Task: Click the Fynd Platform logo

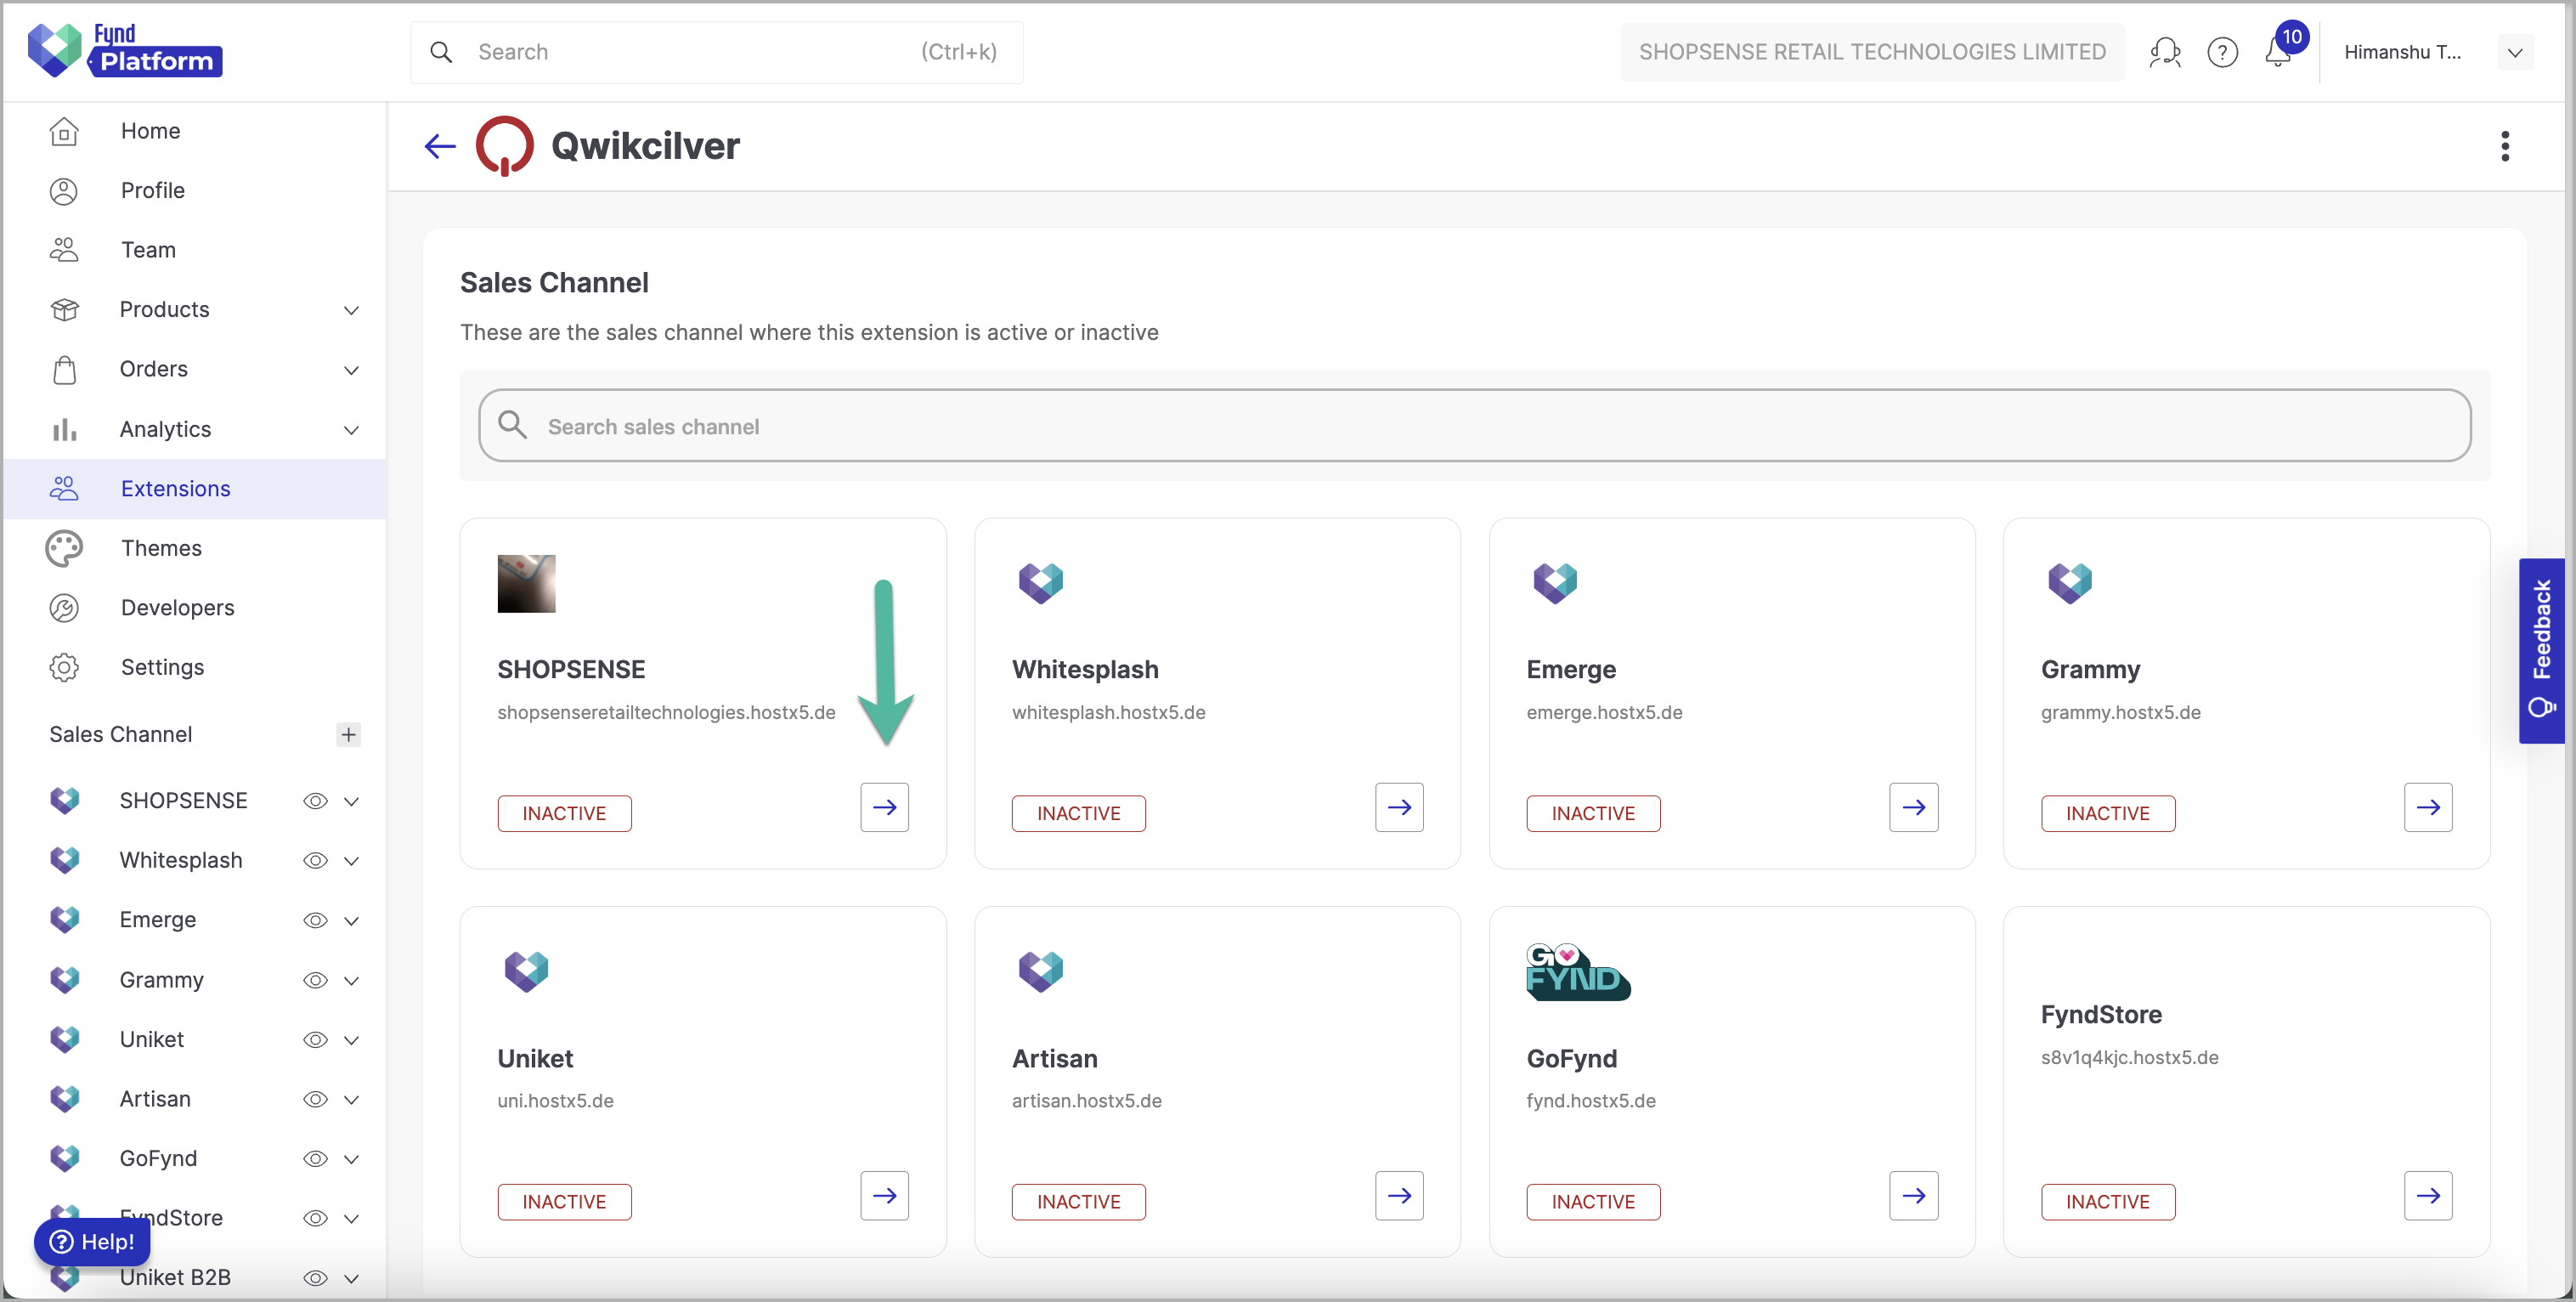Action: pos(125,50)
